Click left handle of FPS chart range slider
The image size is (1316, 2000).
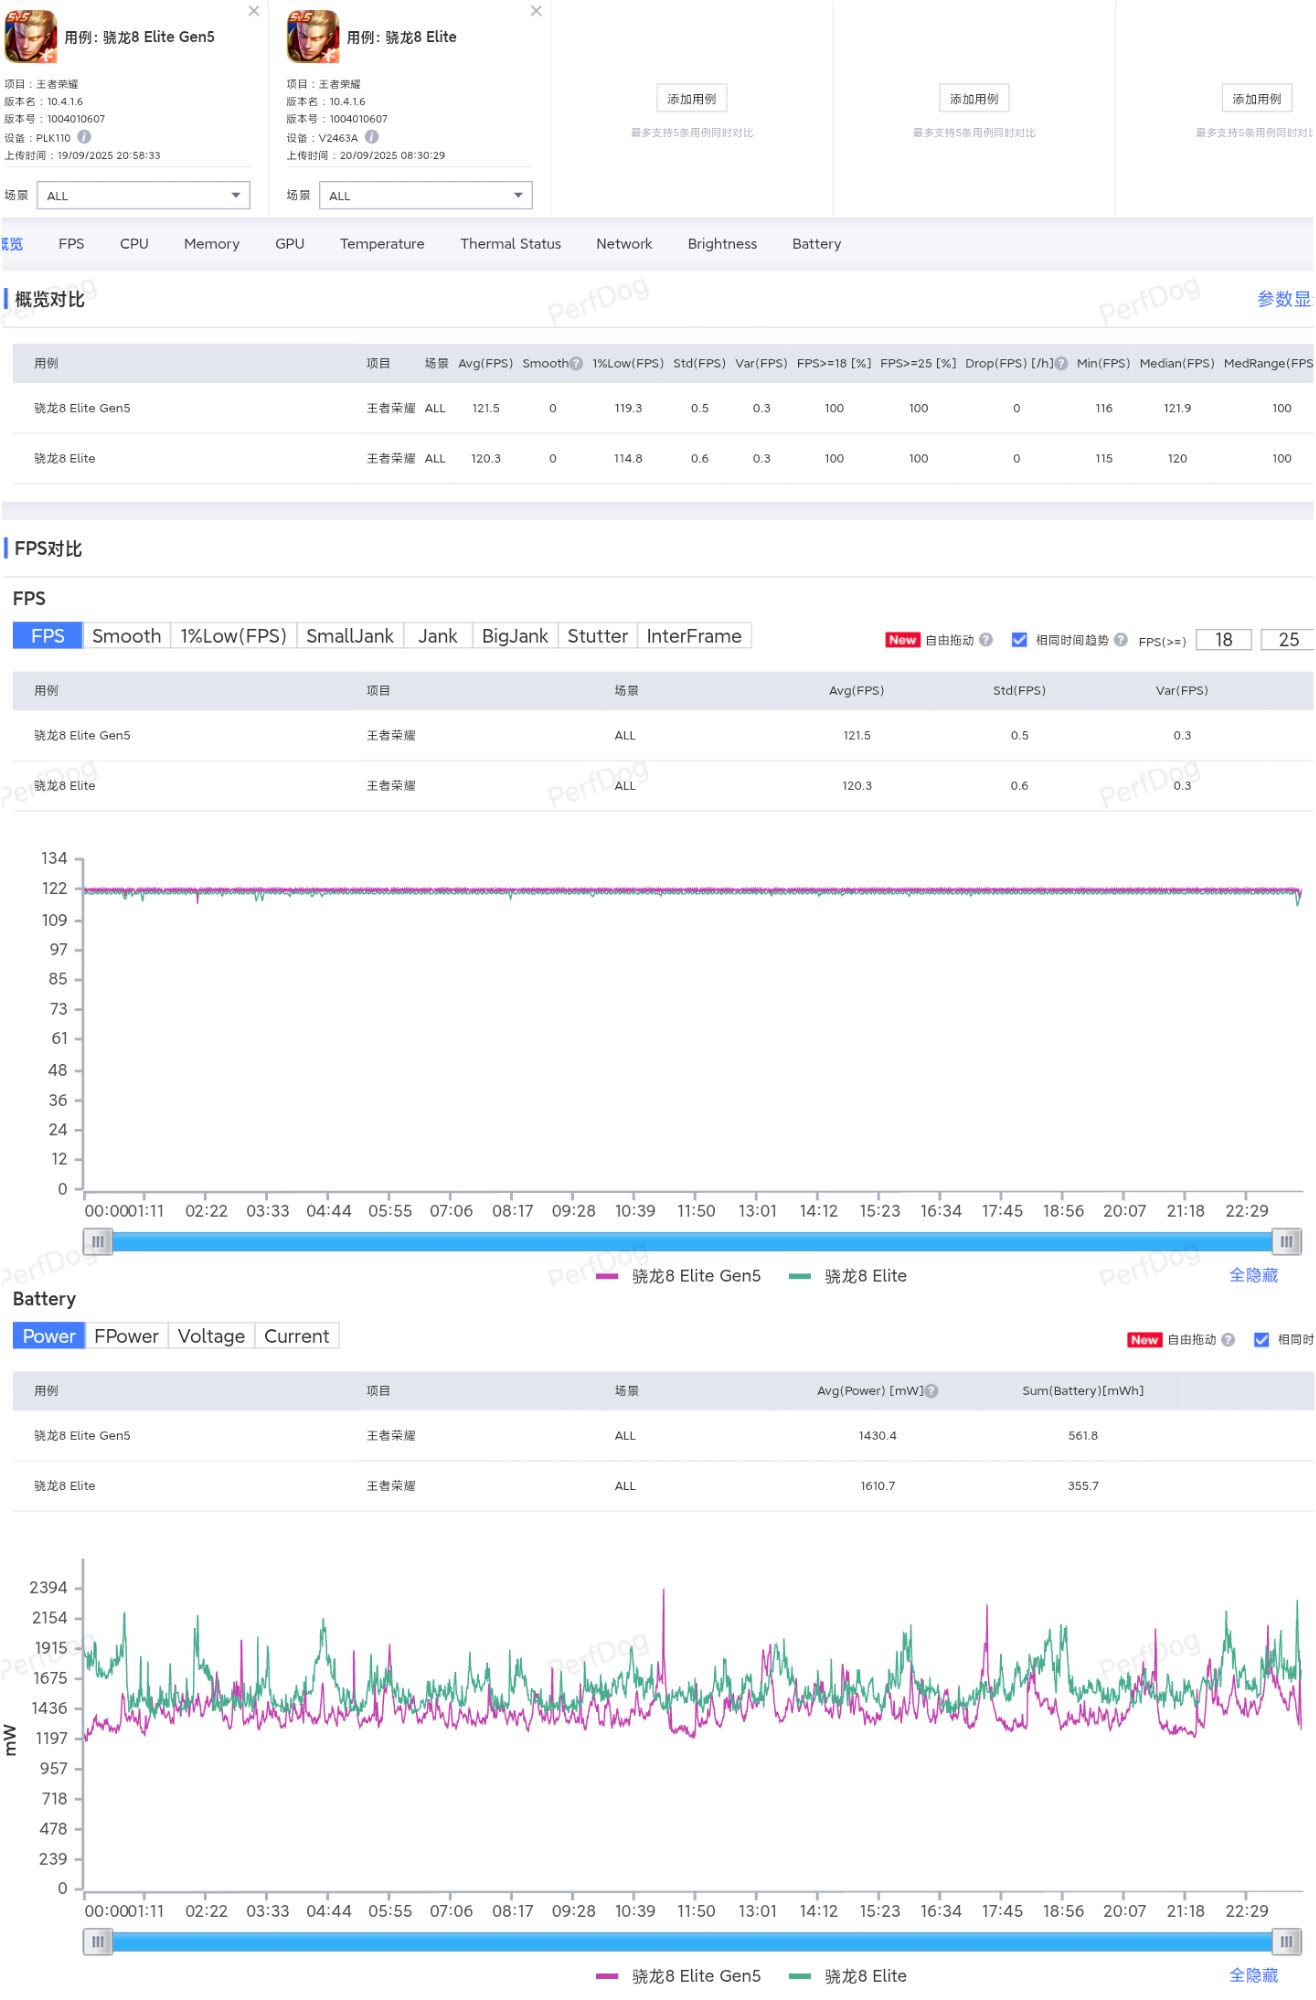(97, 1242)
